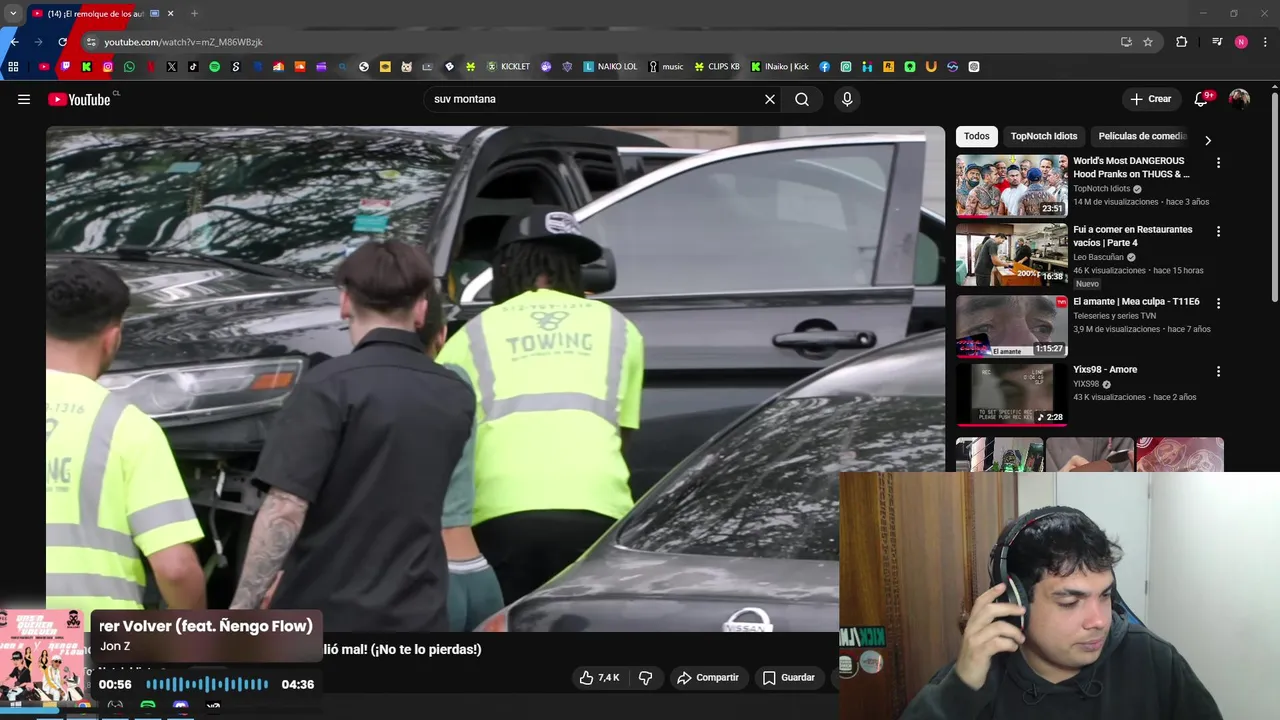This screenshot has width=1280, height=720.
Task: Open TopNotch Idiots channel link
Action: tap(1102, 188)
